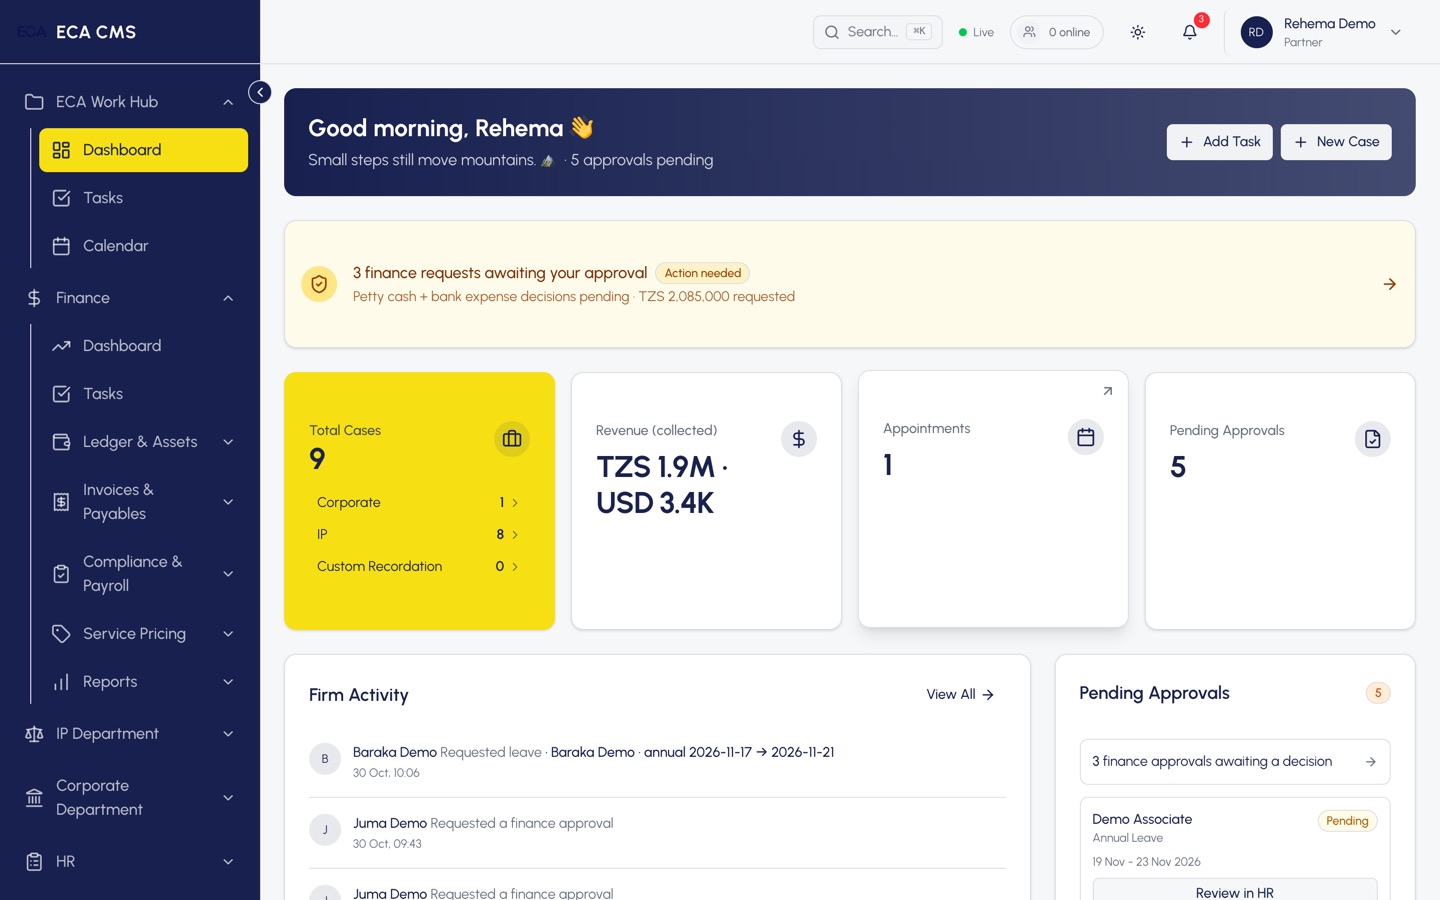Click the calendar icon in Appointments card
This screenshot has width=1440, height=900.
[1086, 437]
